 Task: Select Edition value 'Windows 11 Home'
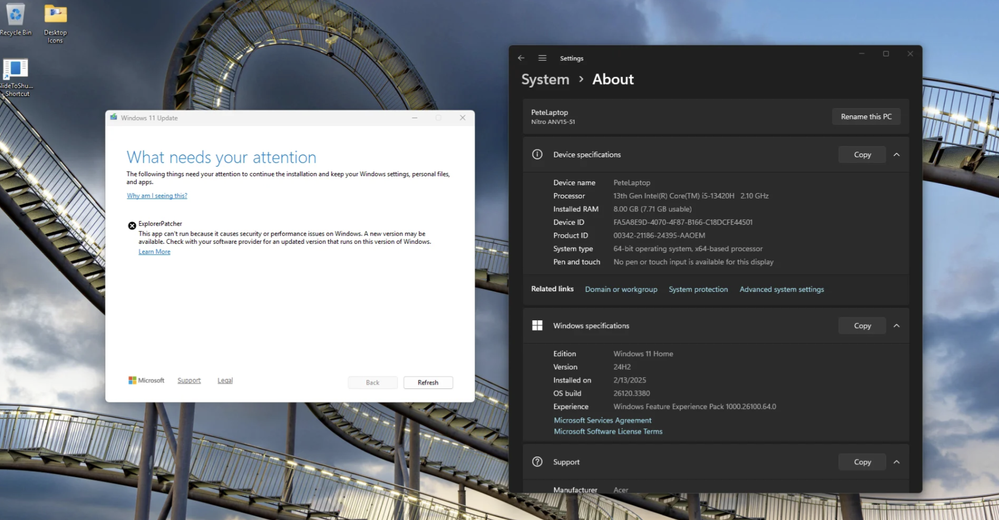643,354
